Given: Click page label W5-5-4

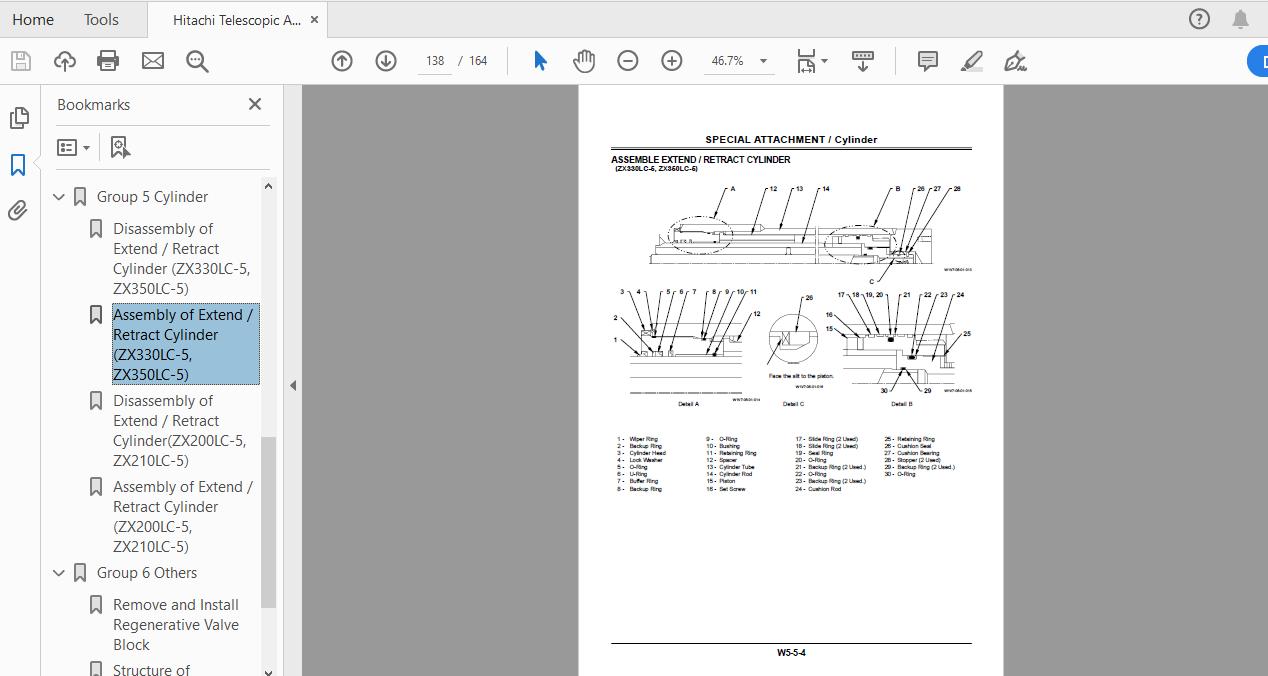Looking at the screenshot, I should click(x=791, y=653).
